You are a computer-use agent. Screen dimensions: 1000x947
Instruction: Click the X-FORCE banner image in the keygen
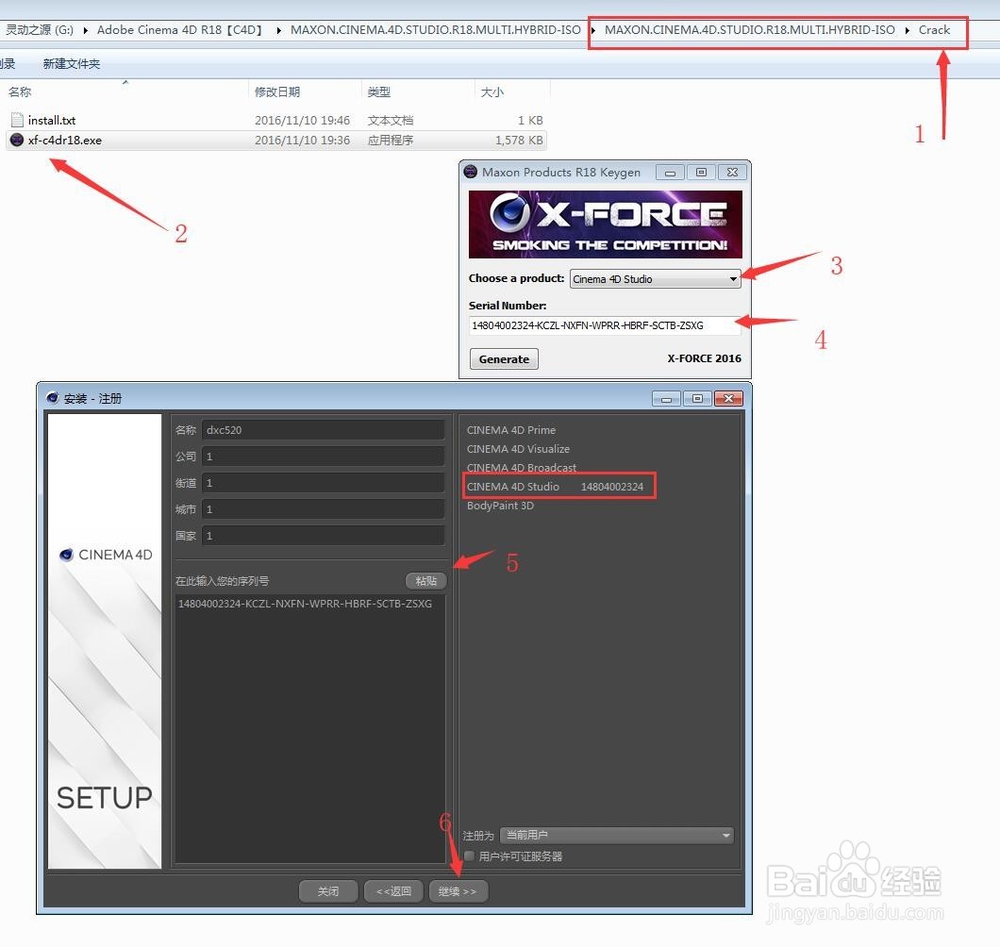coord(605,224)
